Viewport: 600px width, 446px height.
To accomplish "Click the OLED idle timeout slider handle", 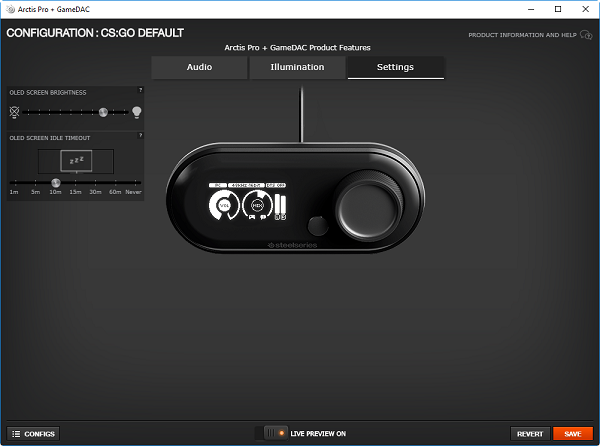I will pyautogui.click(x=56, y=182).
